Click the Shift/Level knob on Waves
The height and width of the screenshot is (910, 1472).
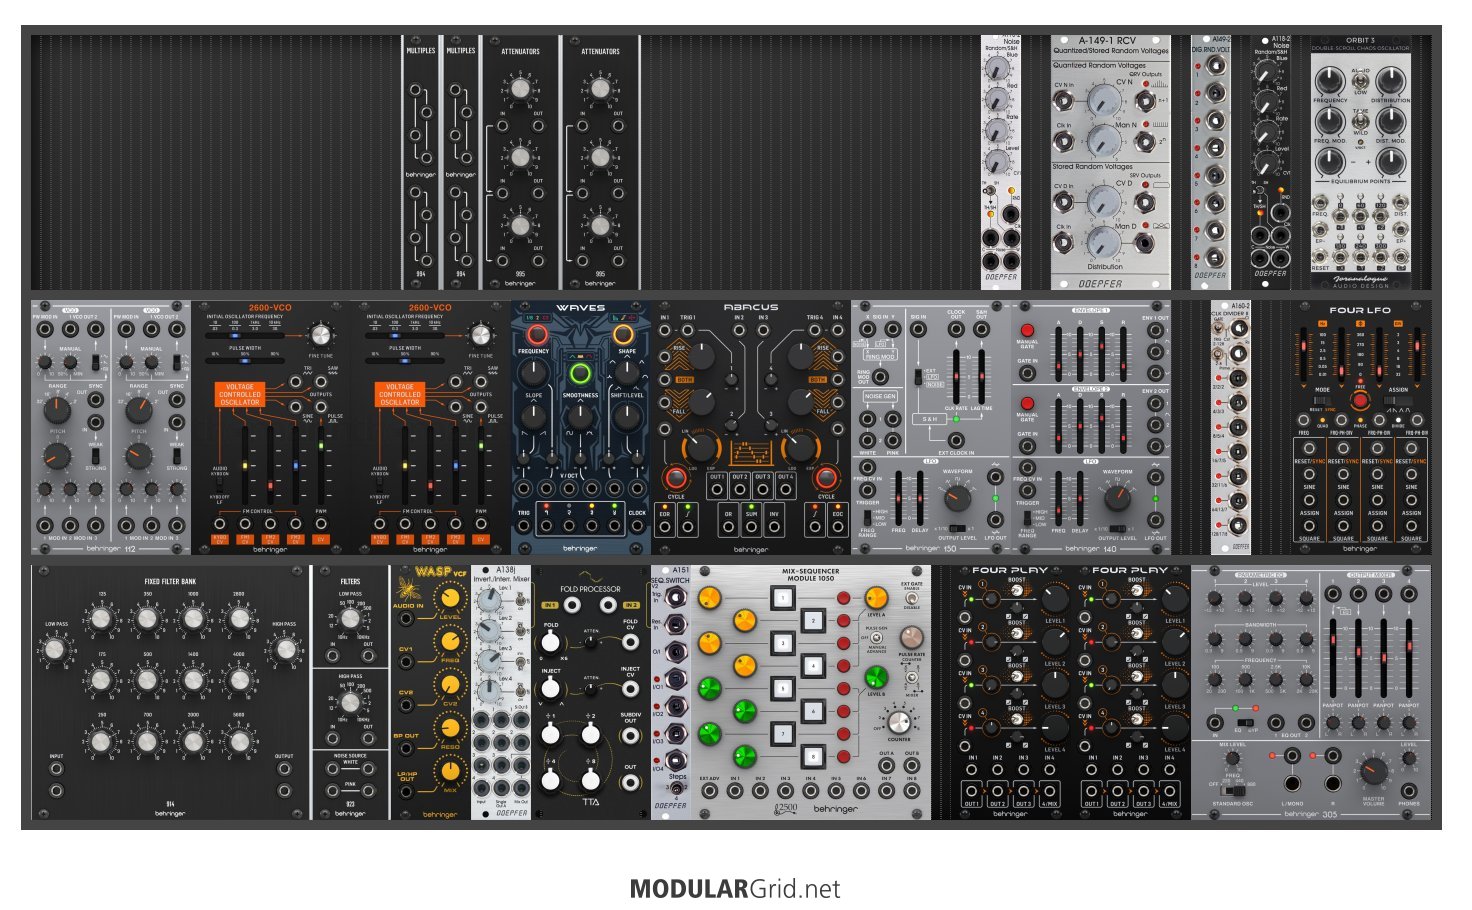[626, 415]
